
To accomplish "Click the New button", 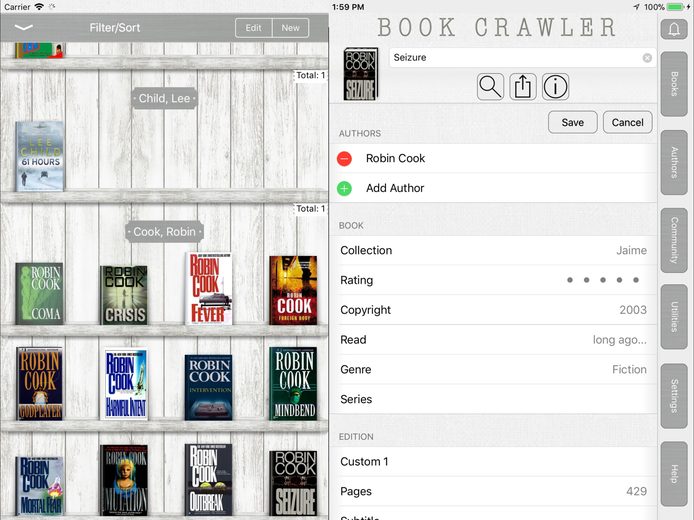I will click(290, 27).
